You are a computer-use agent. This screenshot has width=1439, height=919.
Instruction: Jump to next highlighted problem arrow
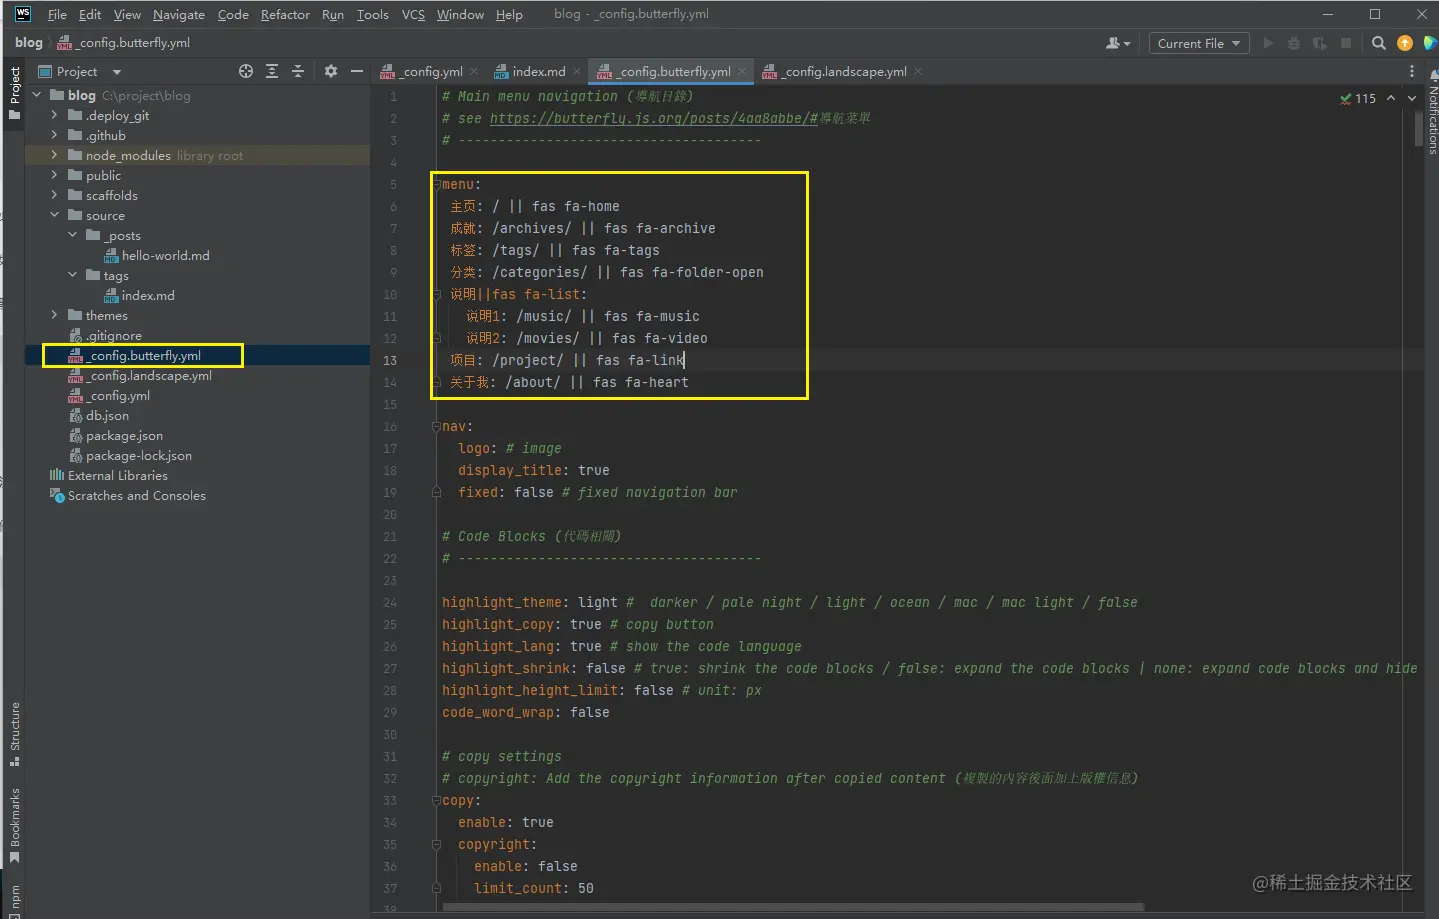[1412, 98]
